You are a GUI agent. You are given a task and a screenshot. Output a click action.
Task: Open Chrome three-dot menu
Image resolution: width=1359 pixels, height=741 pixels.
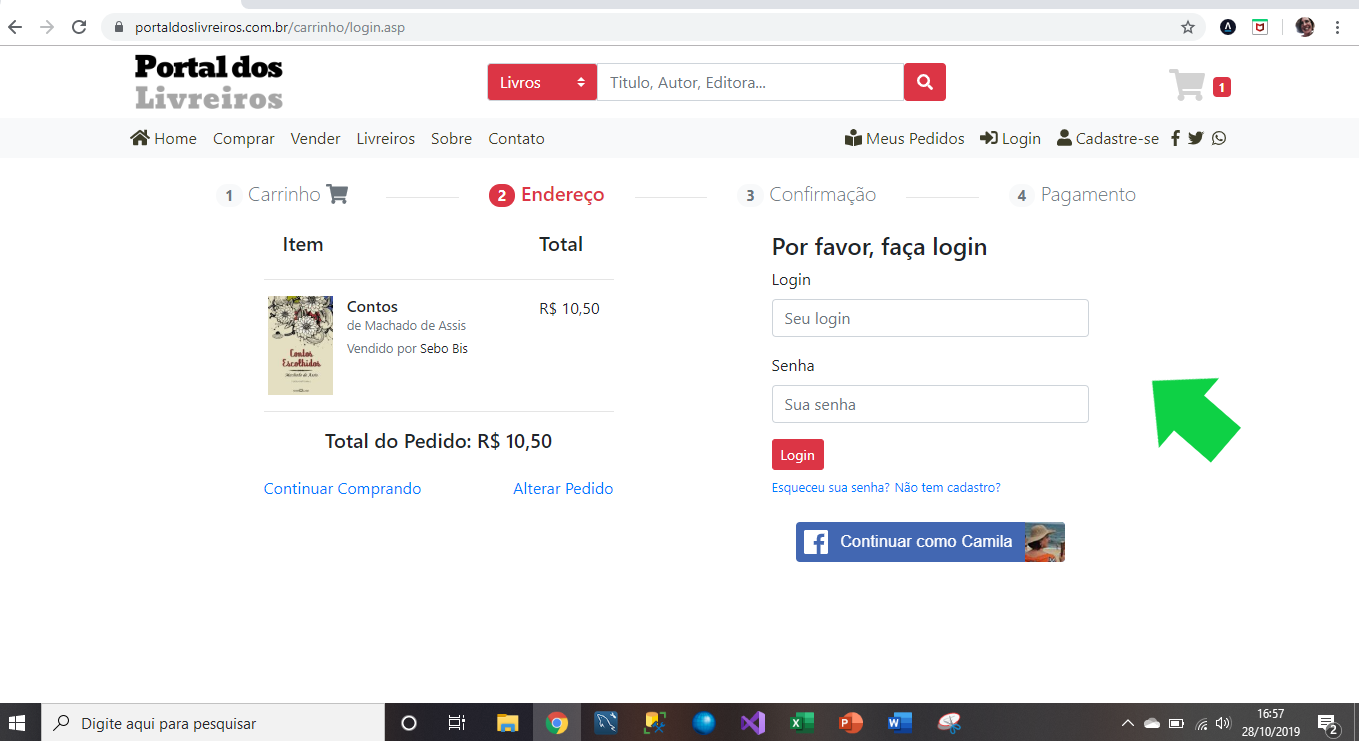(1337, 27)
